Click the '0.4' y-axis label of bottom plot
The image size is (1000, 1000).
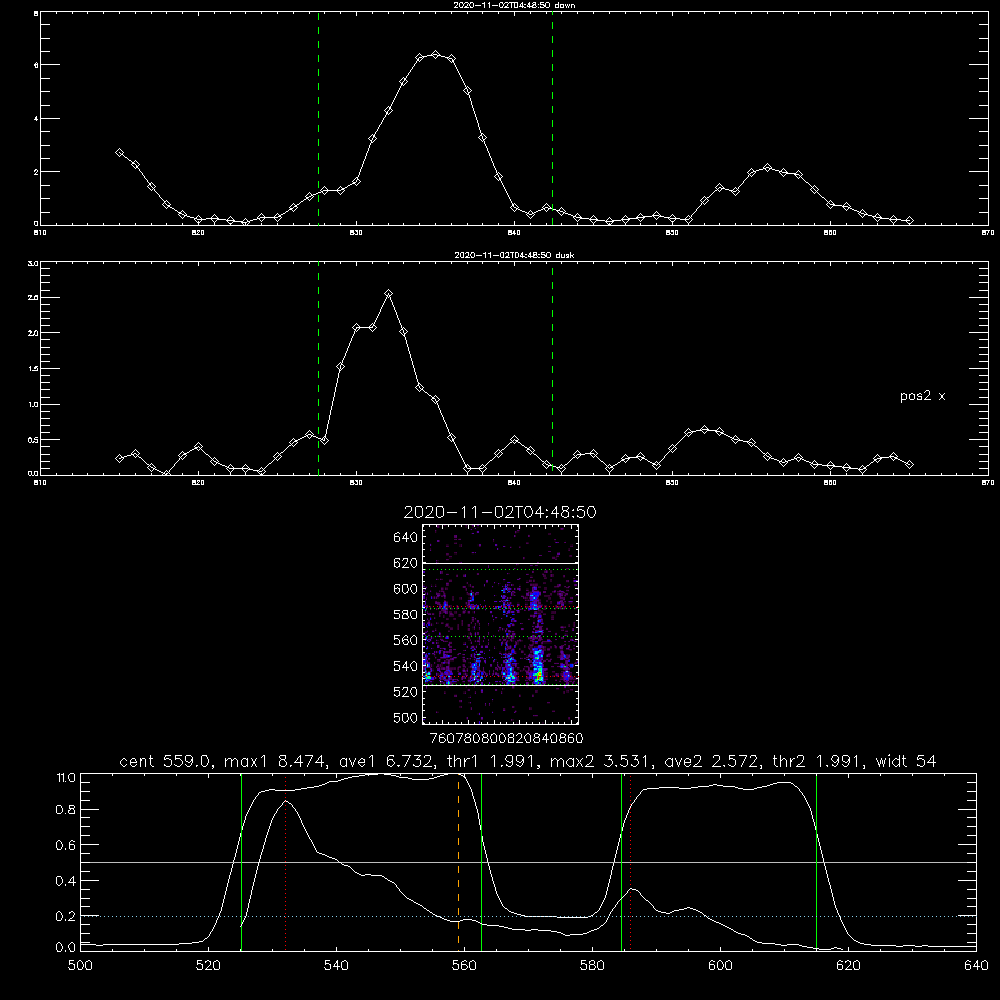click(66, 881)
